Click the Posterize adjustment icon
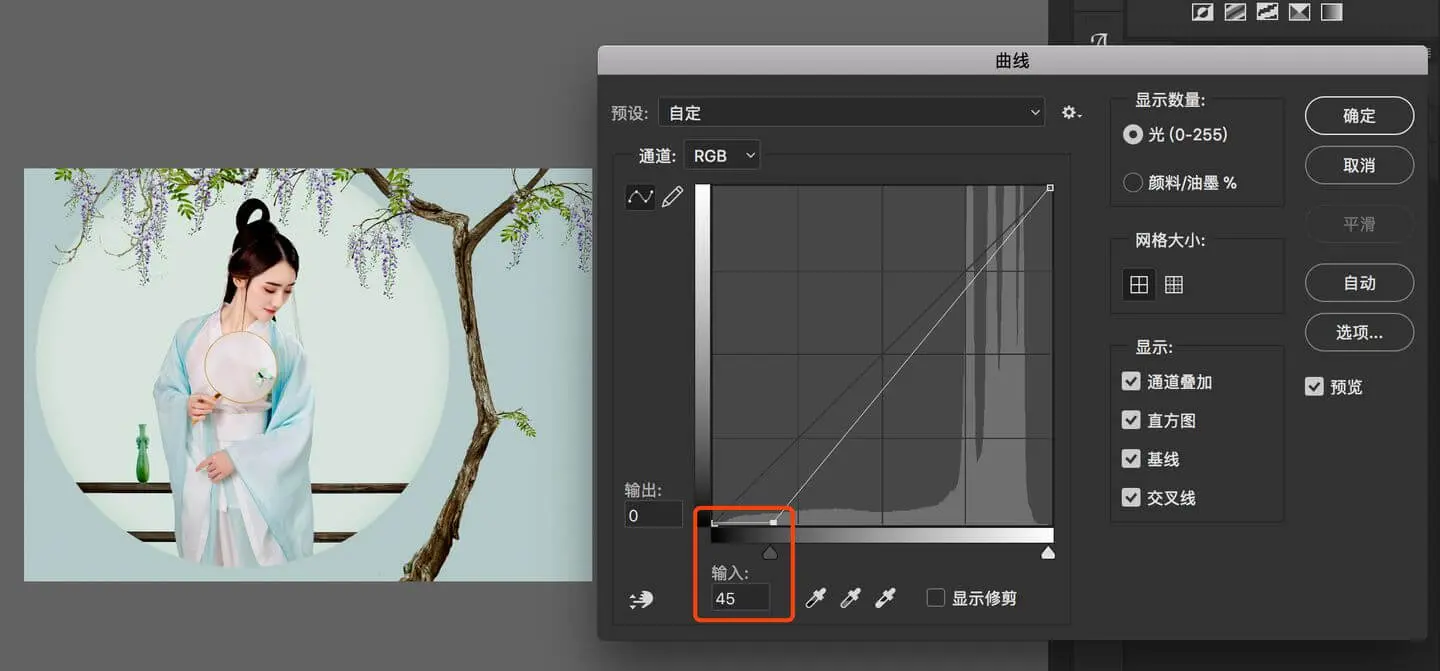The width and height of the screenshot is (1440, 671). pyautogui.click(x=1235, y=12)
